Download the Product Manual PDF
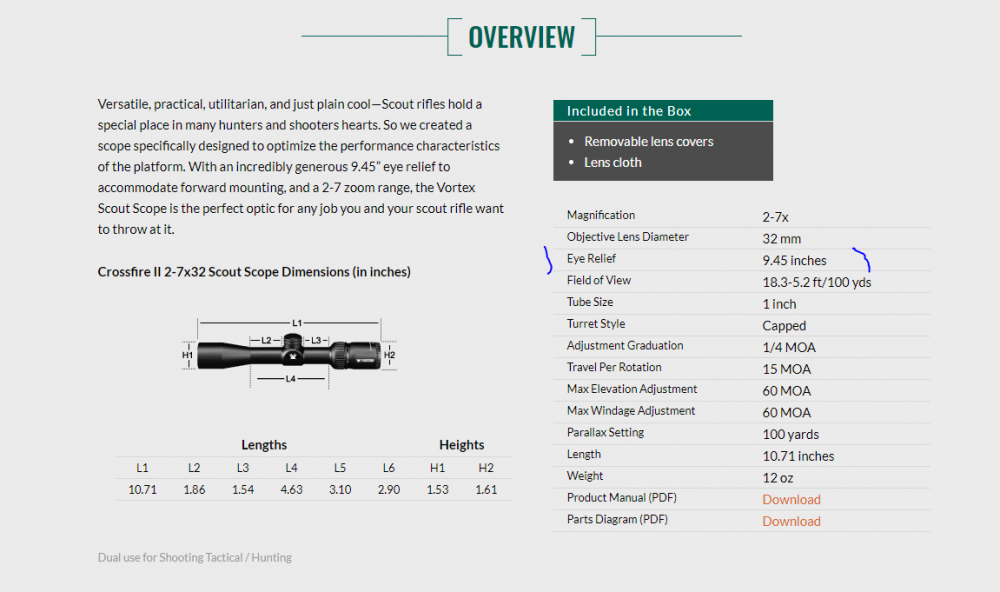 pyautogui.click(x=791, y=499)
